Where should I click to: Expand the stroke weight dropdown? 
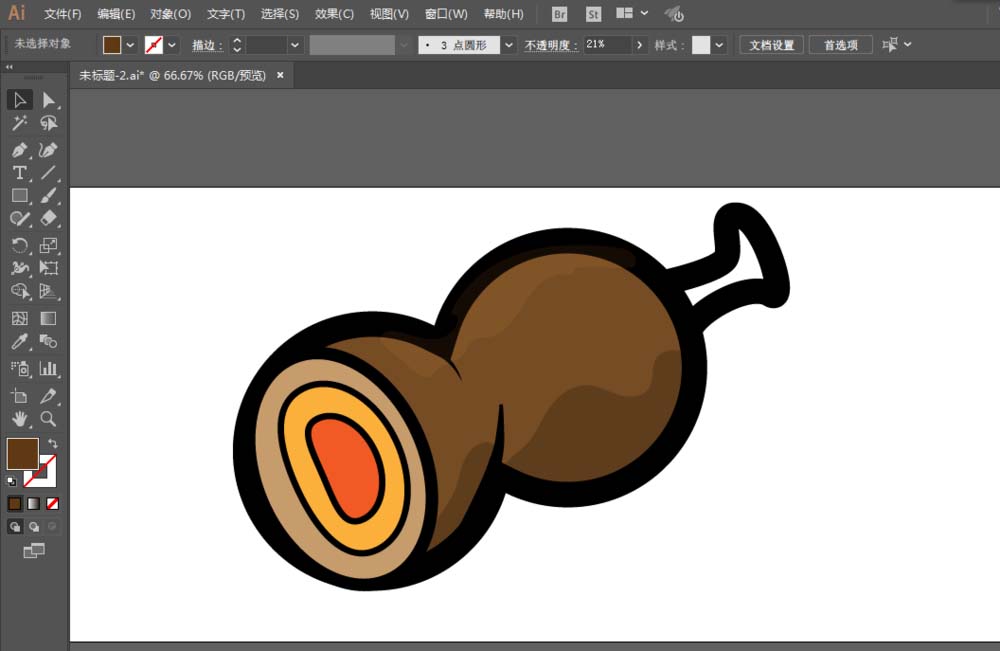pyautogui.click(x=295, y=45)
